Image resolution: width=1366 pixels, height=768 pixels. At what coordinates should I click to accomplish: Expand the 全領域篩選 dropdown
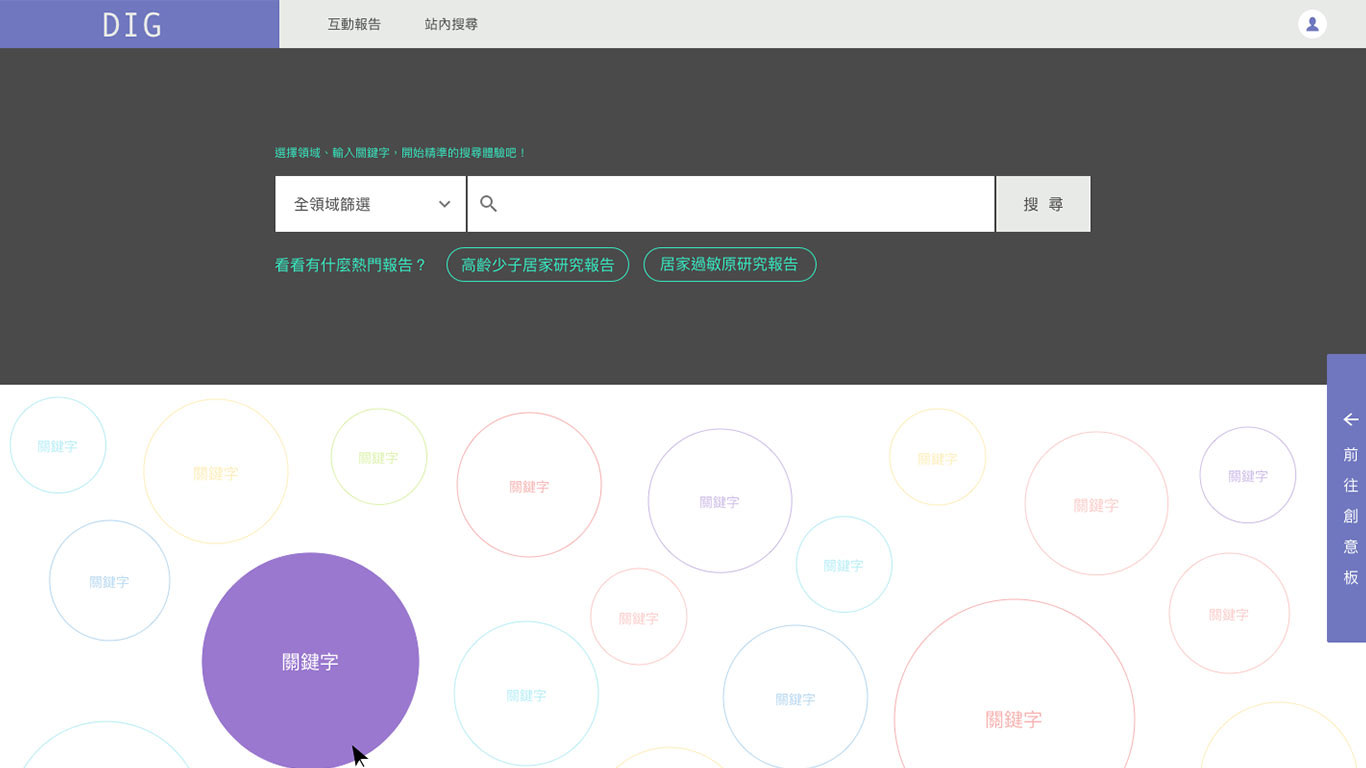(370, 204)
